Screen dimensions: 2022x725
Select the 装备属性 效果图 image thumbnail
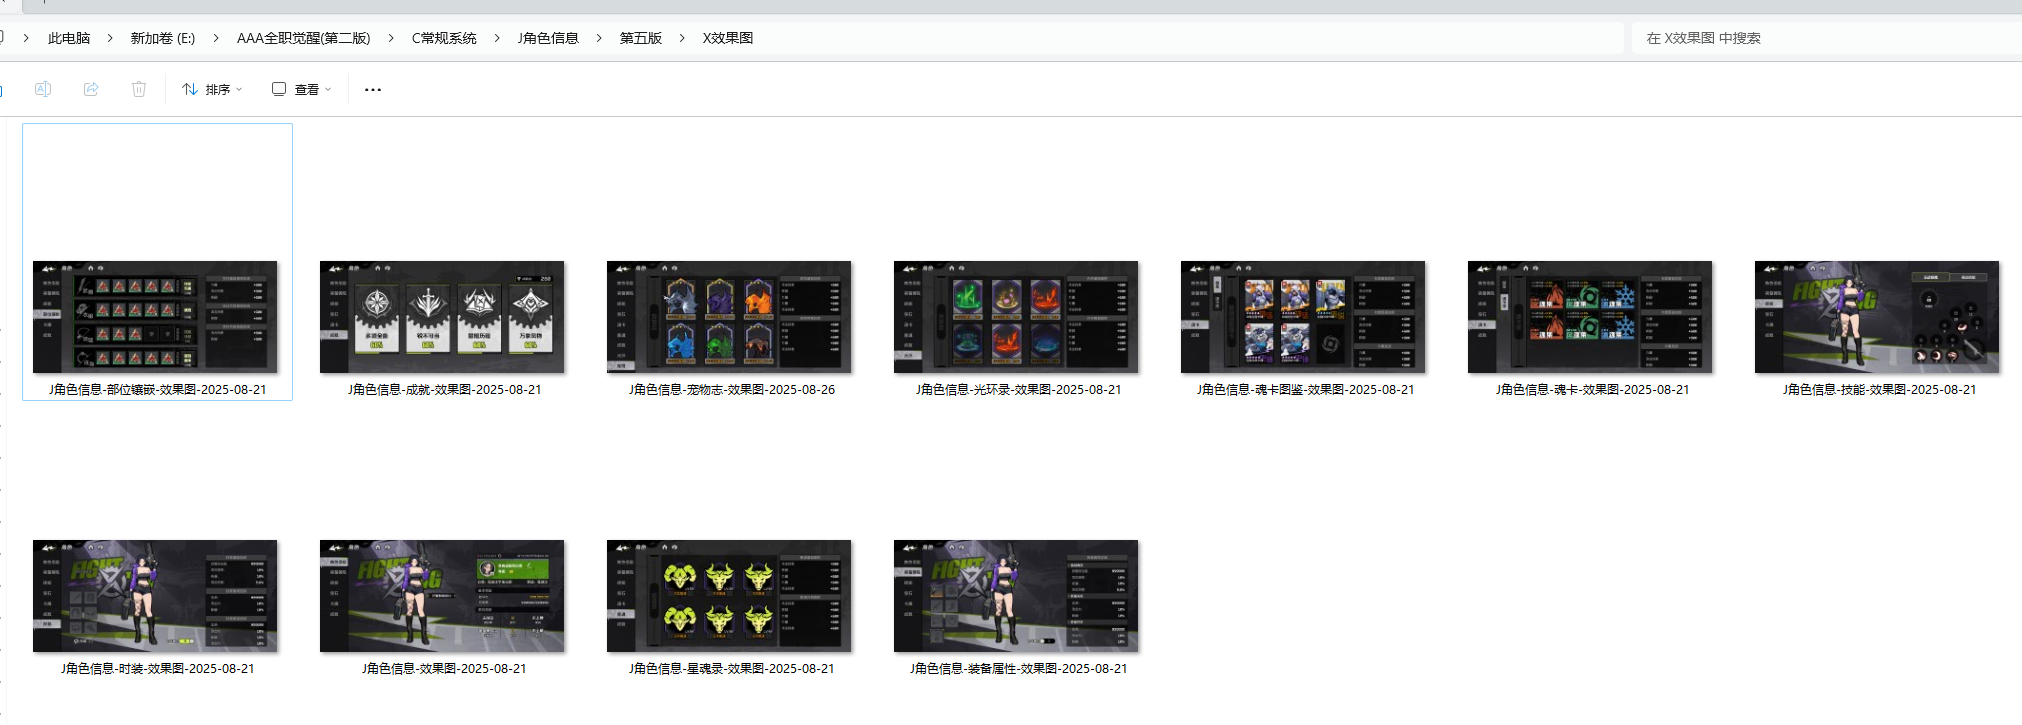[1016, 596]
